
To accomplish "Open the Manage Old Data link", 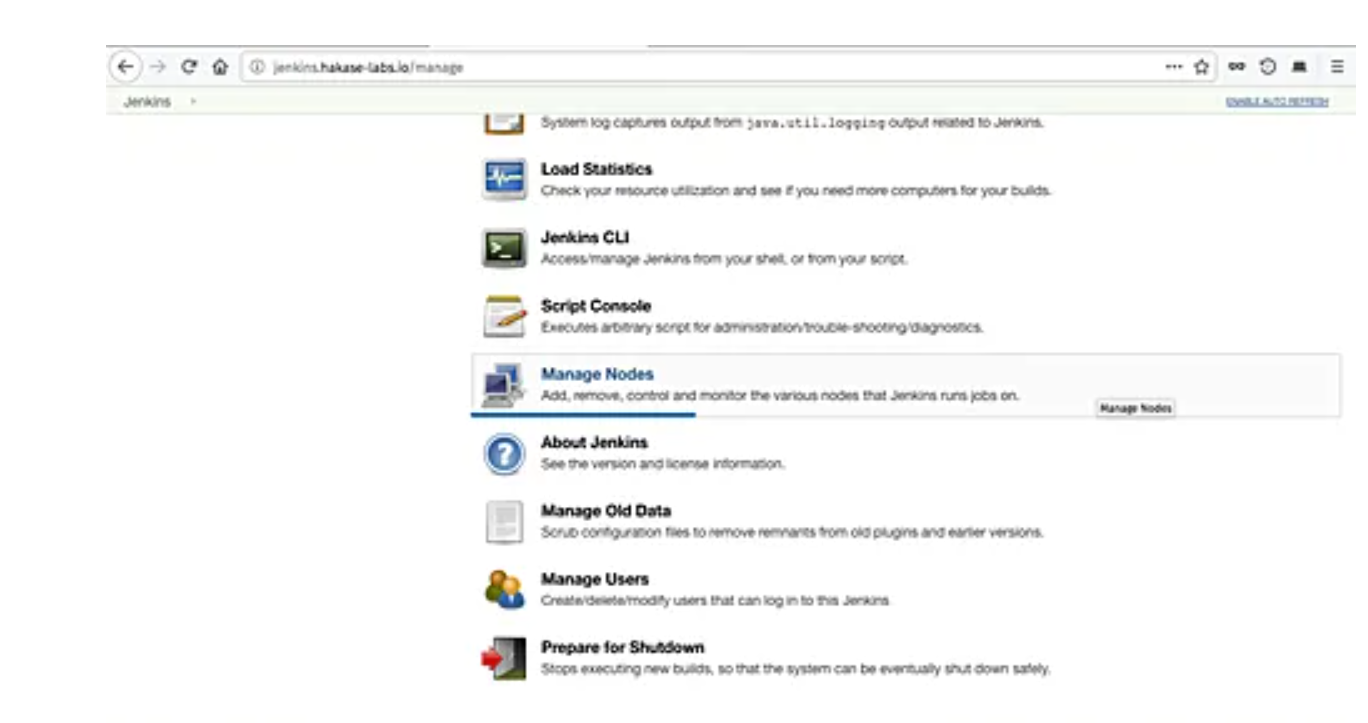I will pos(606,511).
